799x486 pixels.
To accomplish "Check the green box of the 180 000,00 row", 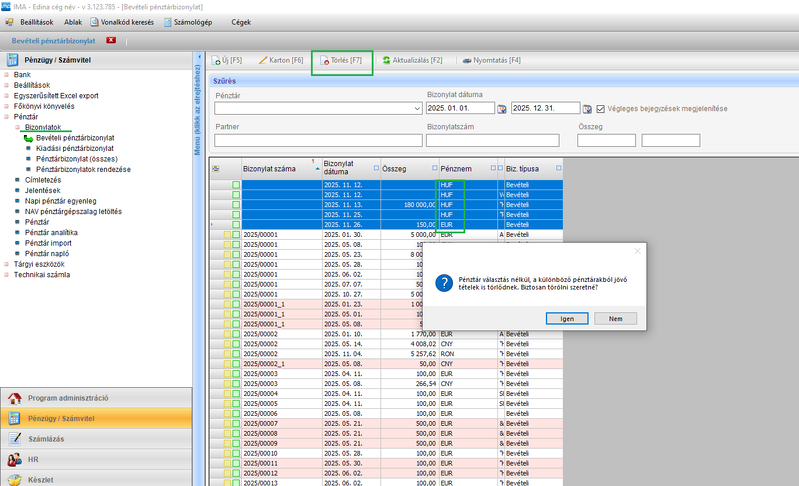I will [x=237, y=205].
